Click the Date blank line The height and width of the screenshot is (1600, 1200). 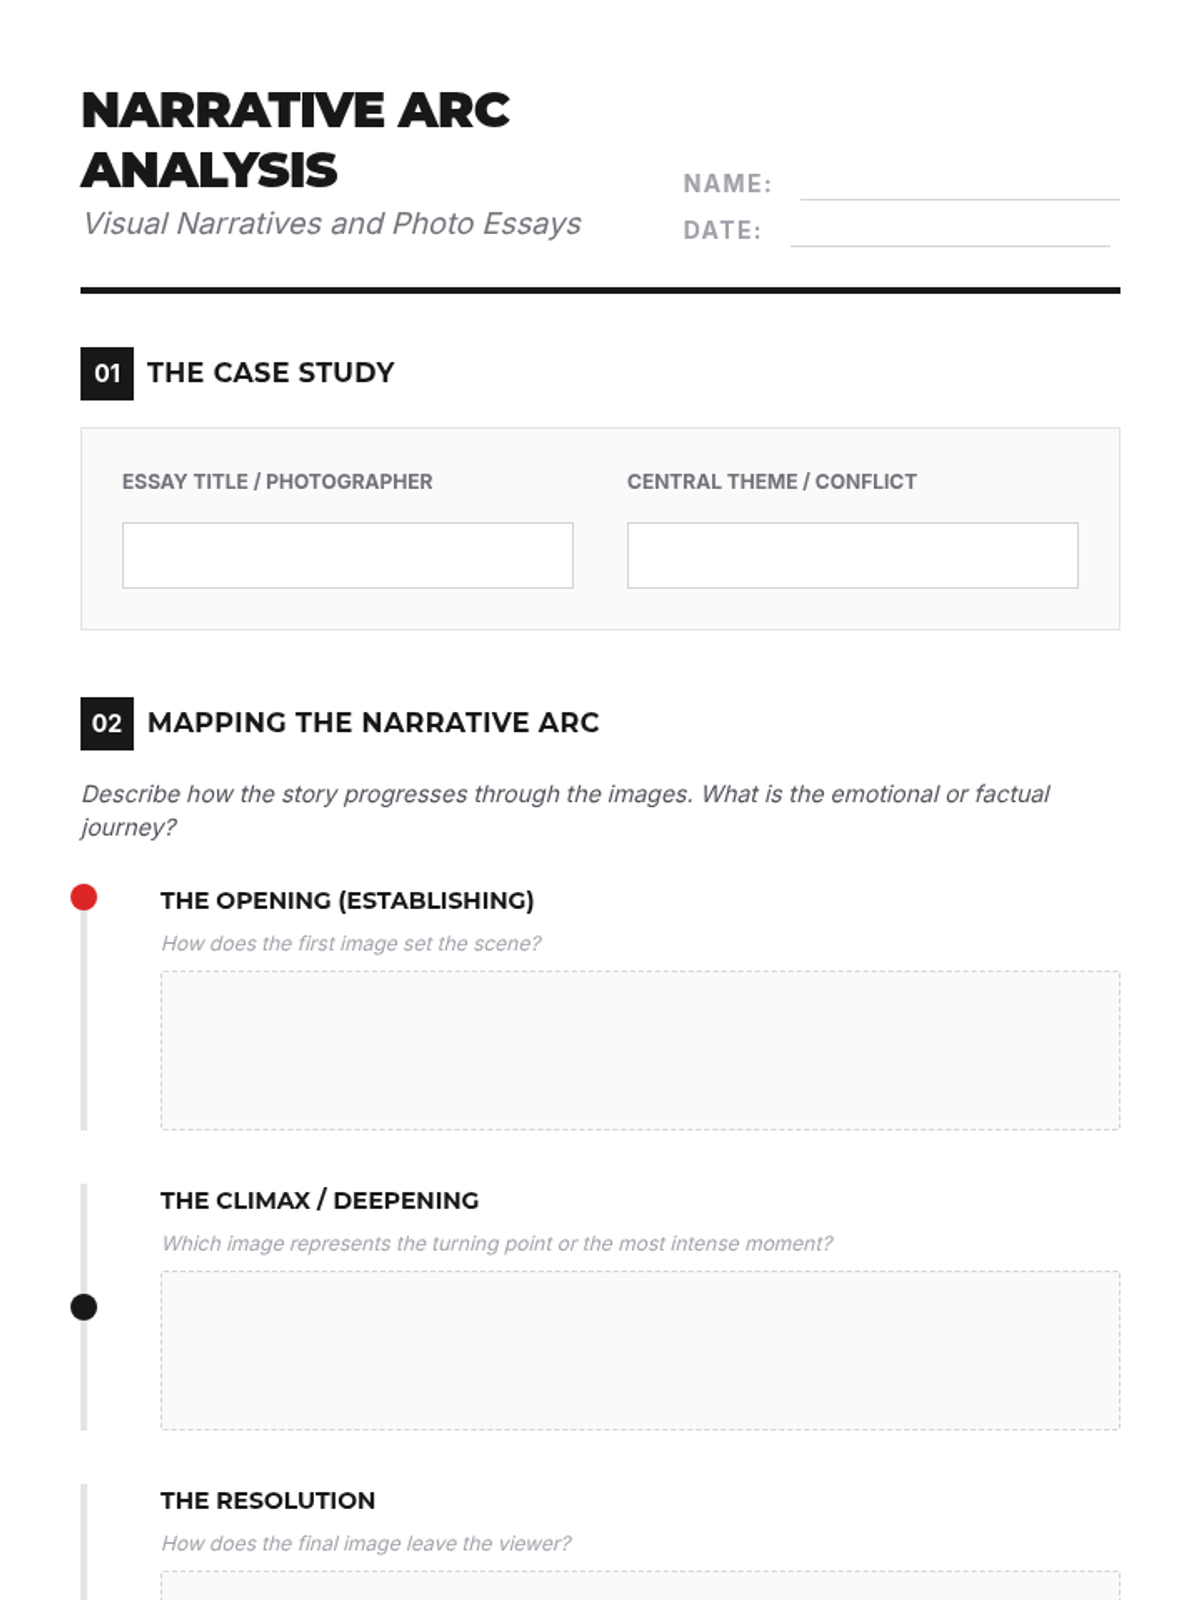pos(950,244)
